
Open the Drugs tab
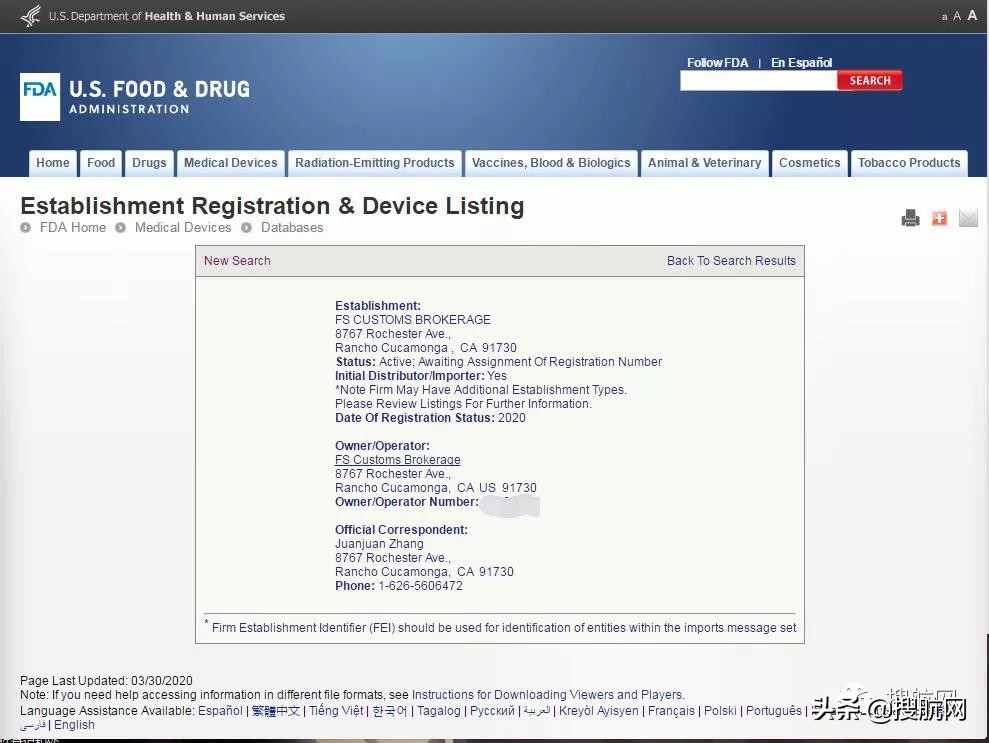(149, 163)
